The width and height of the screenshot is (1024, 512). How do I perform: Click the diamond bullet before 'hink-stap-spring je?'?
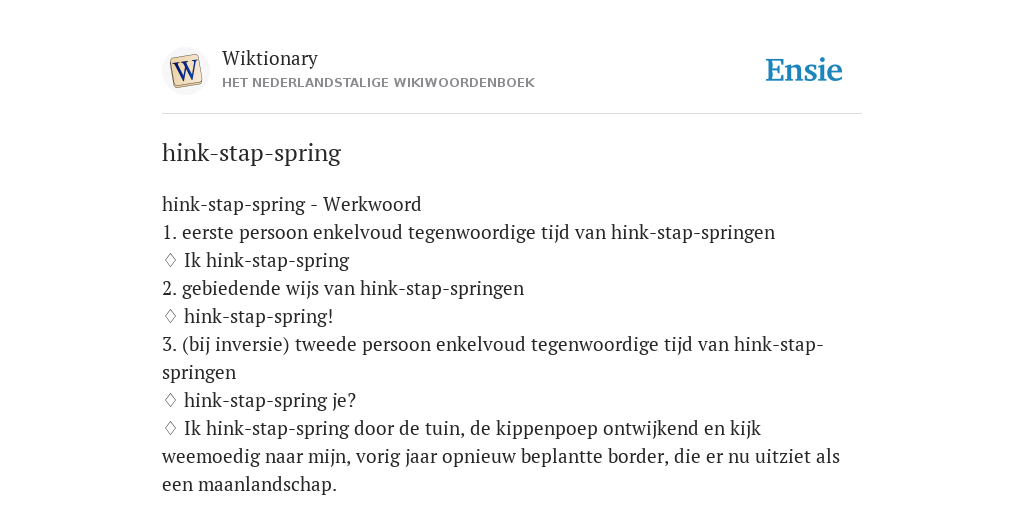170,400
